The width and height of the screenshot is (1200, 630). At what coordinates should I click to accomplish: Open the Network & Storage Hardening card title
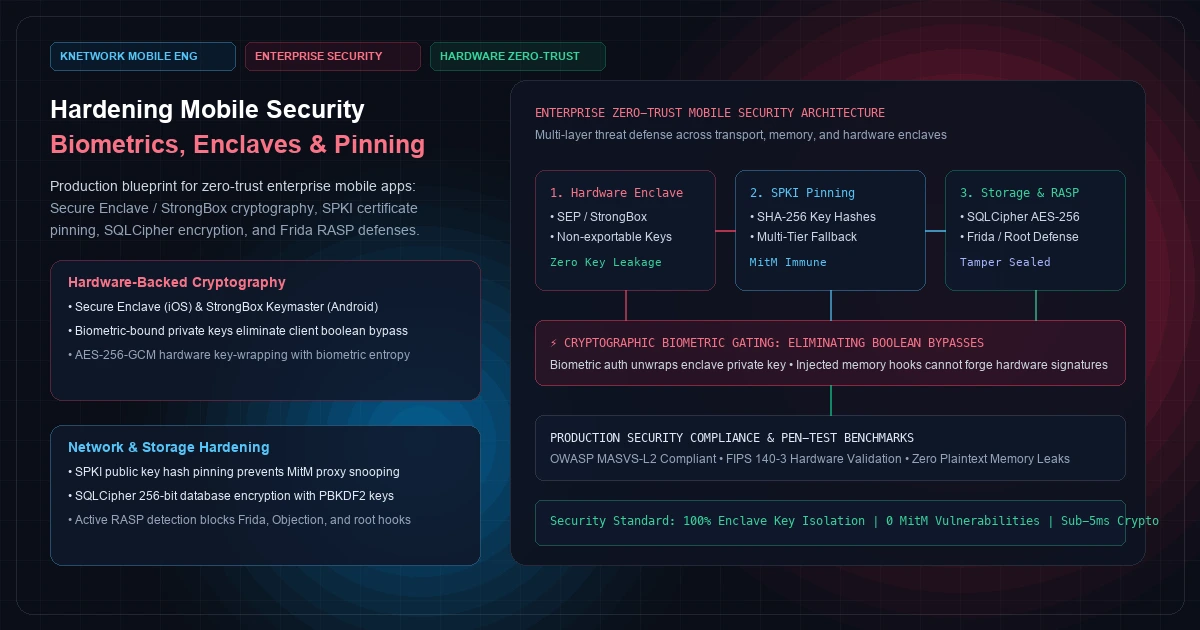coord(169,448)
